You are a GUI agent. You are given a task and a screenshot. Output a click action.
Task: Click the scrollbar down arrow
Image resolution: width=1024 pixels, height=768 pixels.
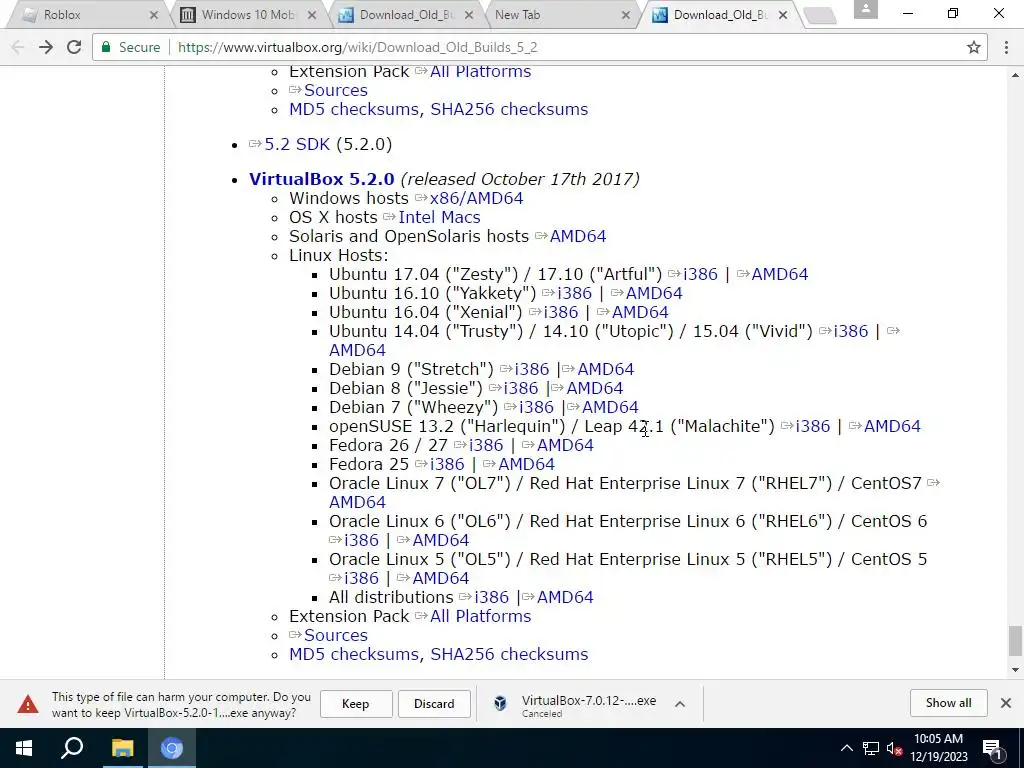1014,669
